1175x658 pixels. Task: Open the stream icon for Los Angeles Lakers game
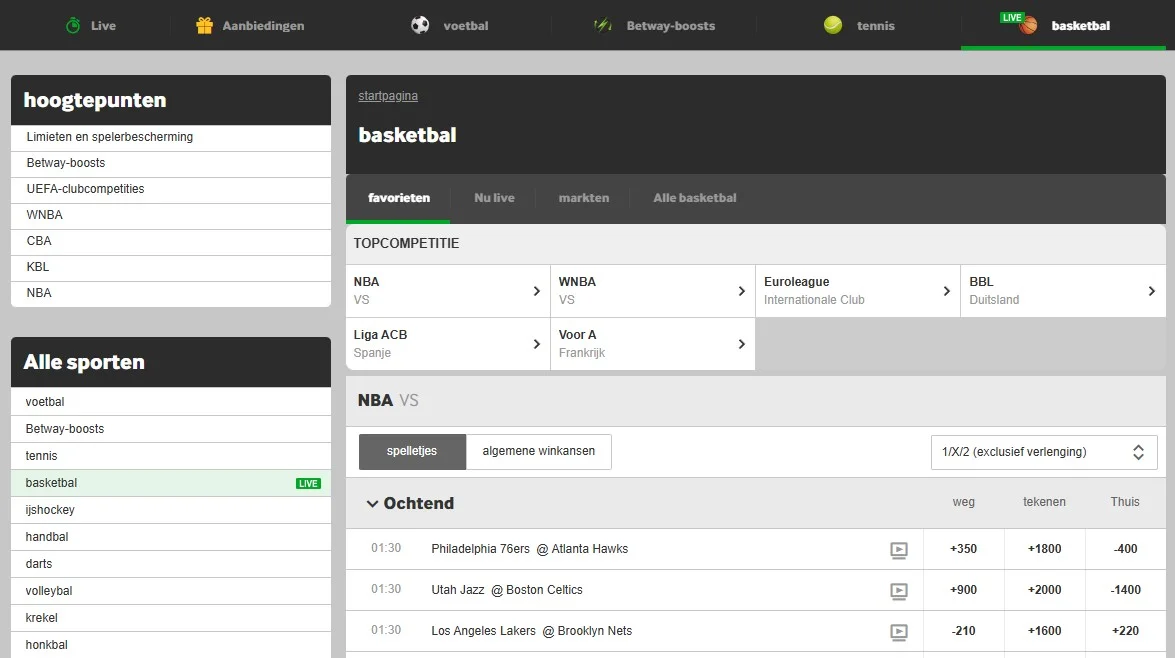897,631
